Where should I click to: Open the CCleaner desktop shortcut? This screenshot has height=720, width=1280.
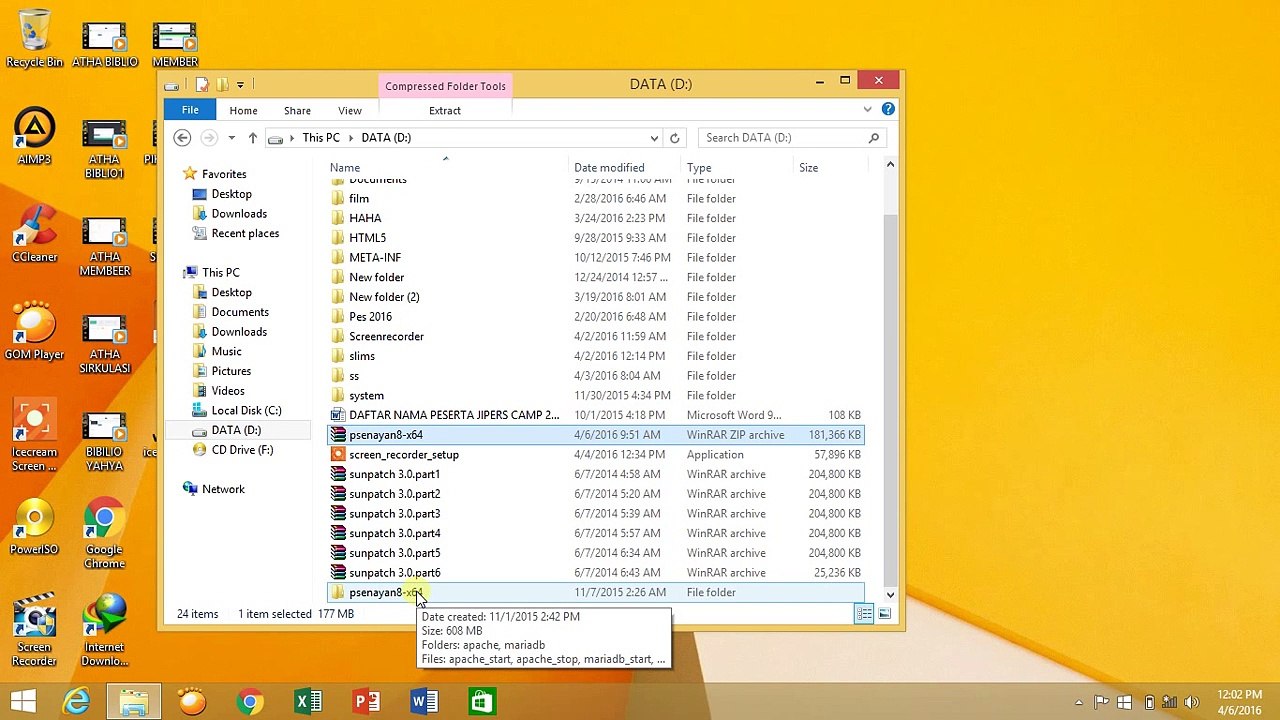pos(34,233)
